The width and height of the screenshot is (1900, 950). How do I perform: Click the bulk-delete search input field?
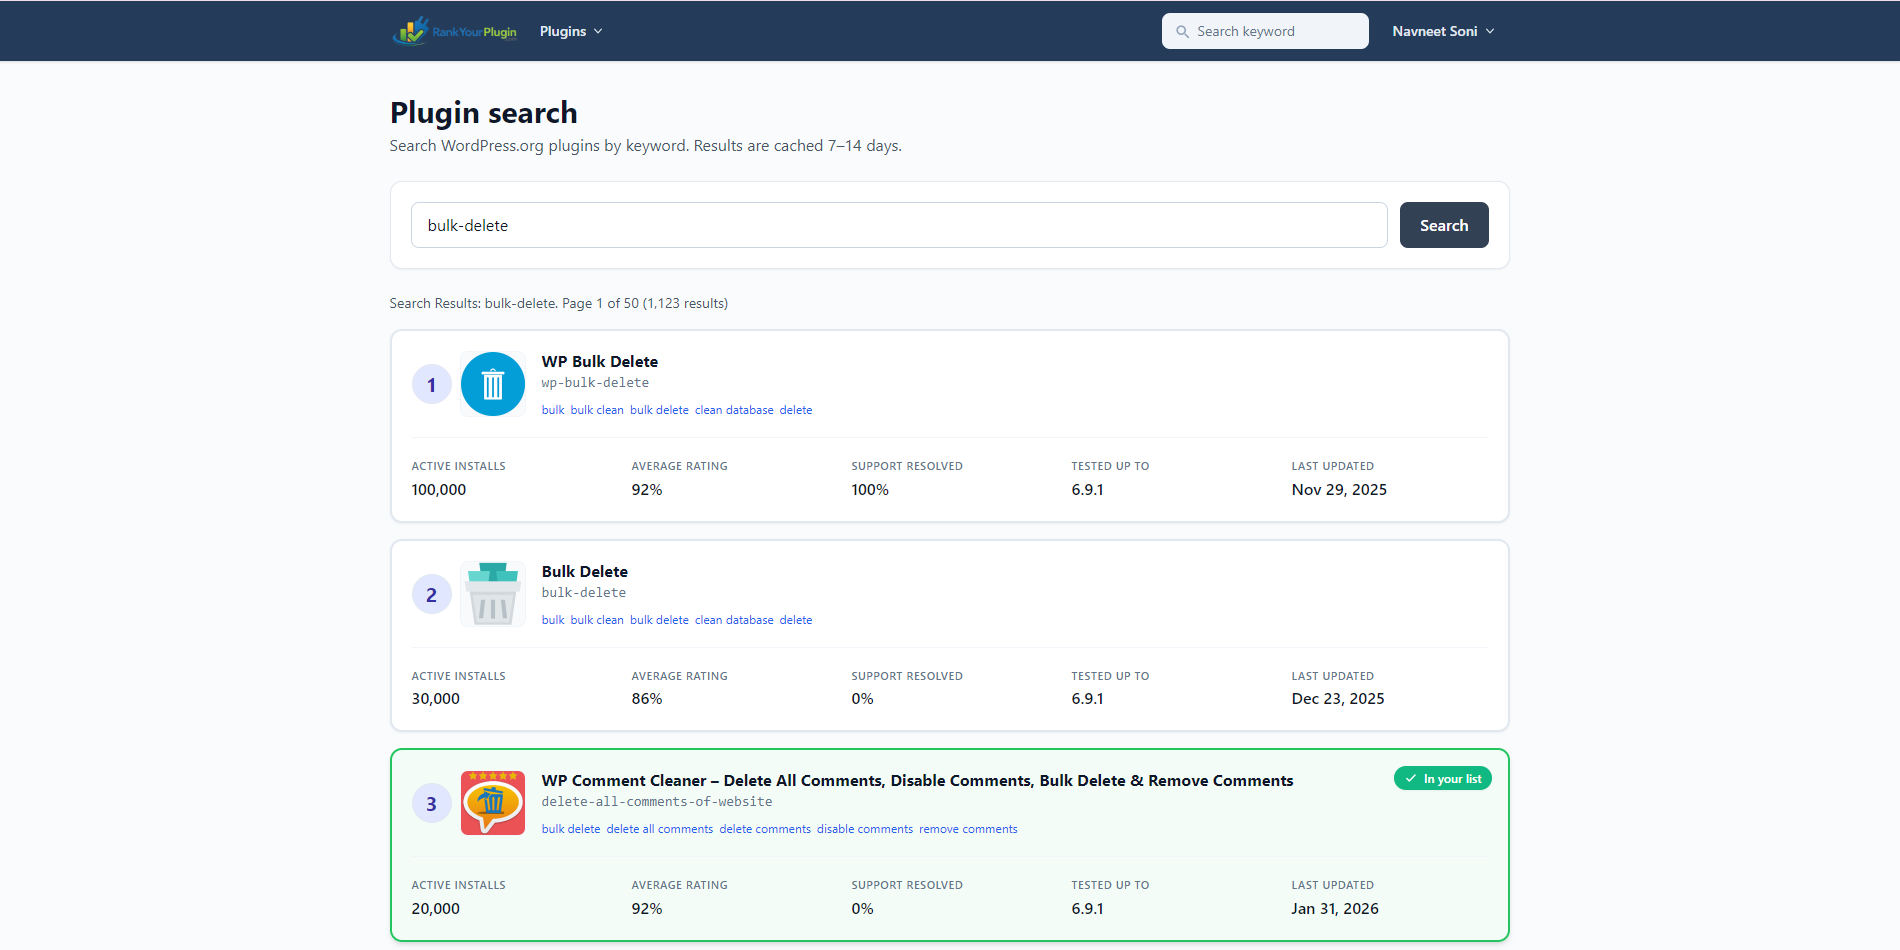click(x=899, y=225)
